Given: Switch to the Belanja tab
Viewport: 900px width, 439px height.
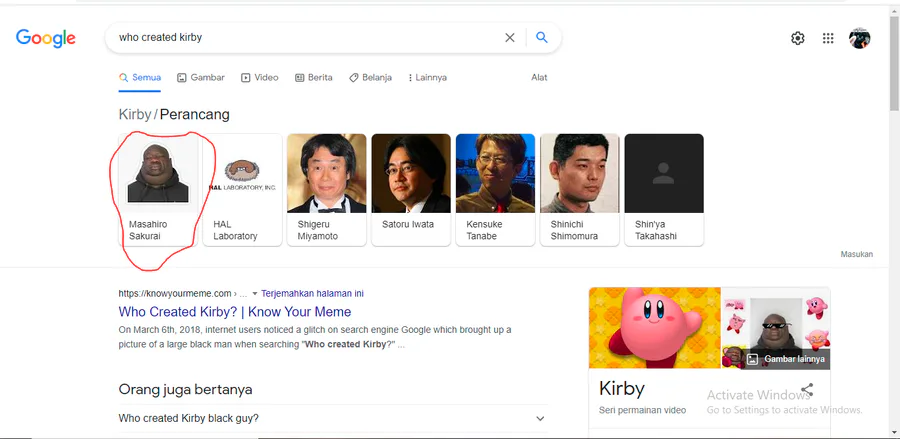Looking at the screenshot, I should click(371, 77).
